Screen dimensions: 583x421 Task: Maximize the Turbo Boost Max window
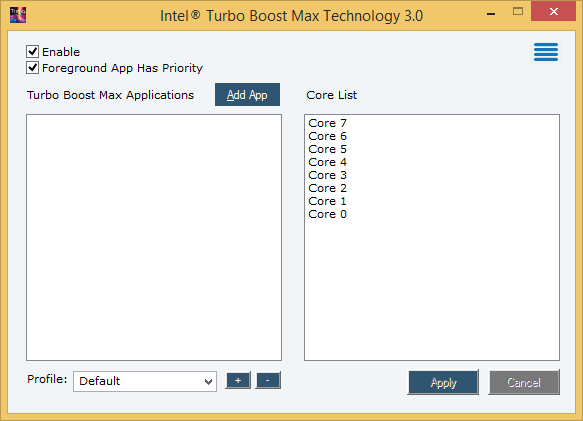(x=518, y=12)
